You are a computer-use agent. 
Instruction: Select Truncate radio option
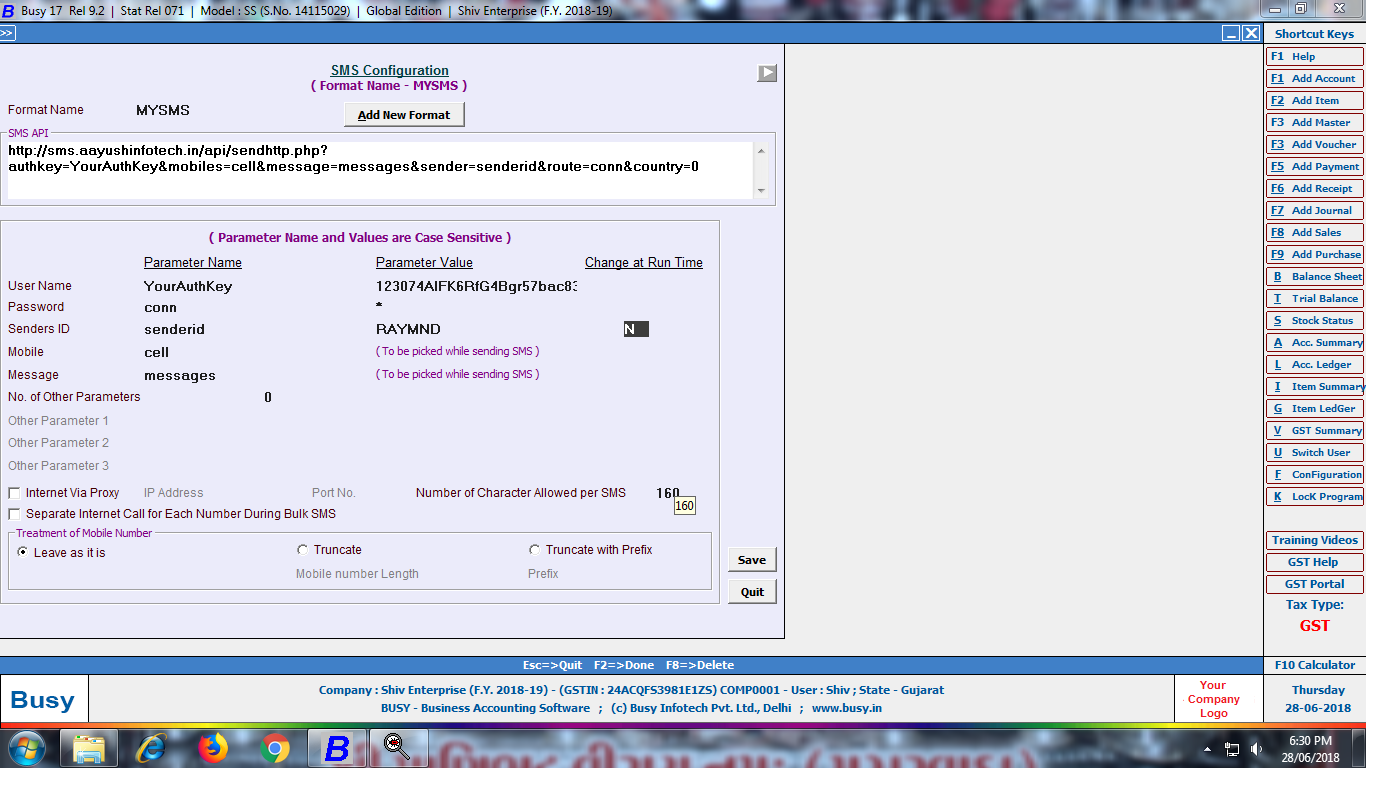coord(303,550)
